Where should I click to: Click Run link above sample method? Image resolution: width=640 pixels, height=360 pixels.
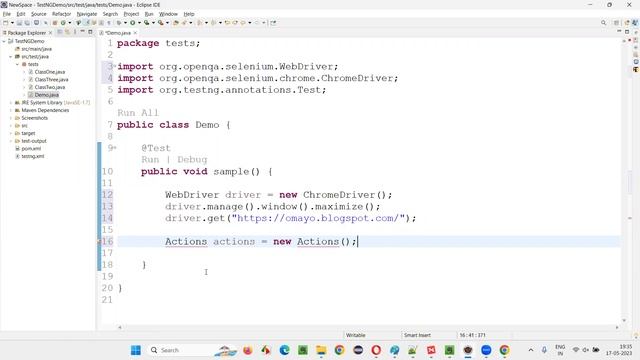[150, 160]
